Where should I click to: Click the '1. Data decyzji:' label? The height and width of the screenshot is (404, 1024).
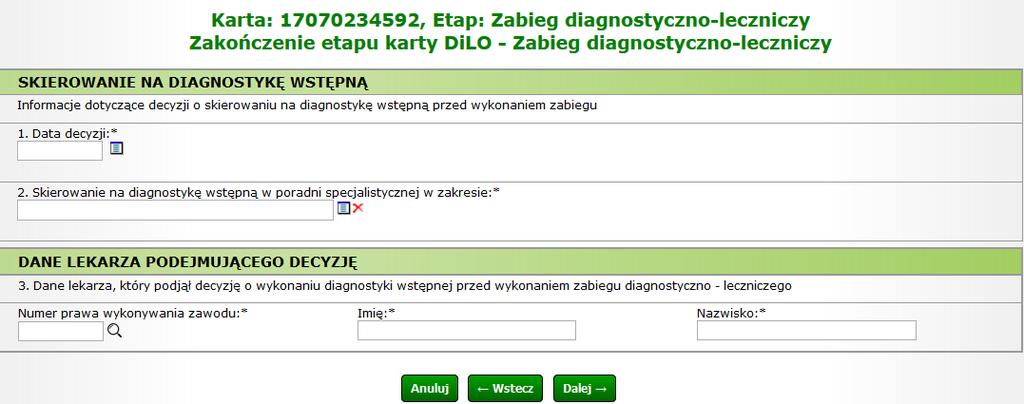[67, 132]
